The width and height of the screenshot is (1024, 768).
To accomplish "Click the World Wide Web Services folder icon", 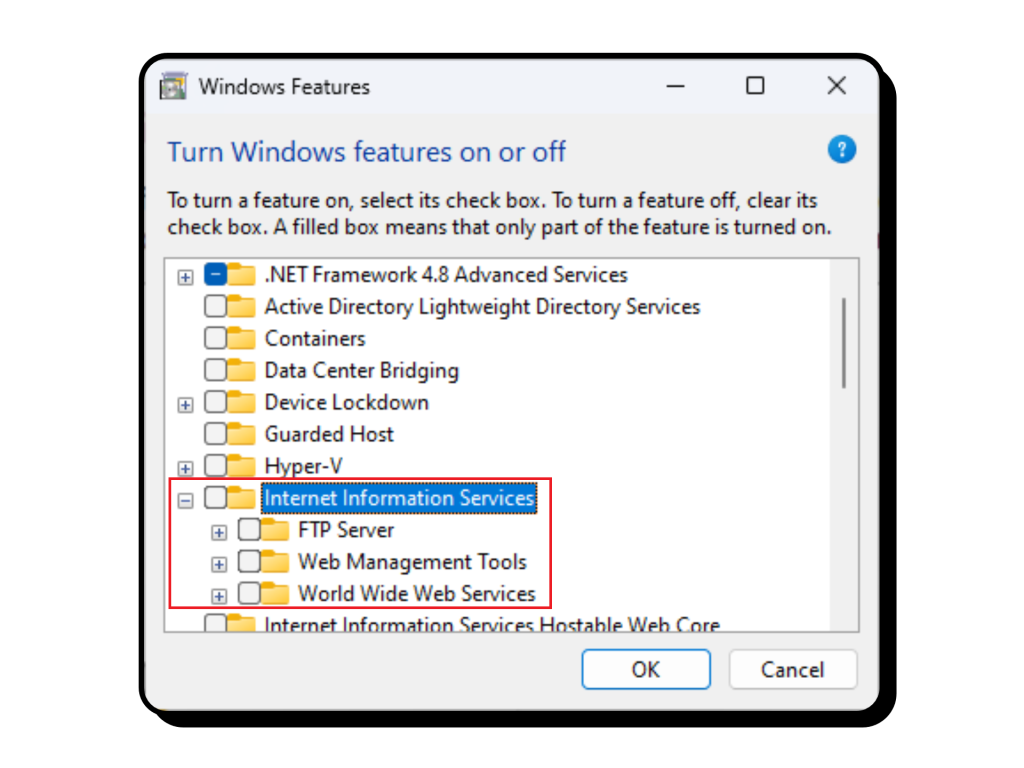I will point(275,594).
